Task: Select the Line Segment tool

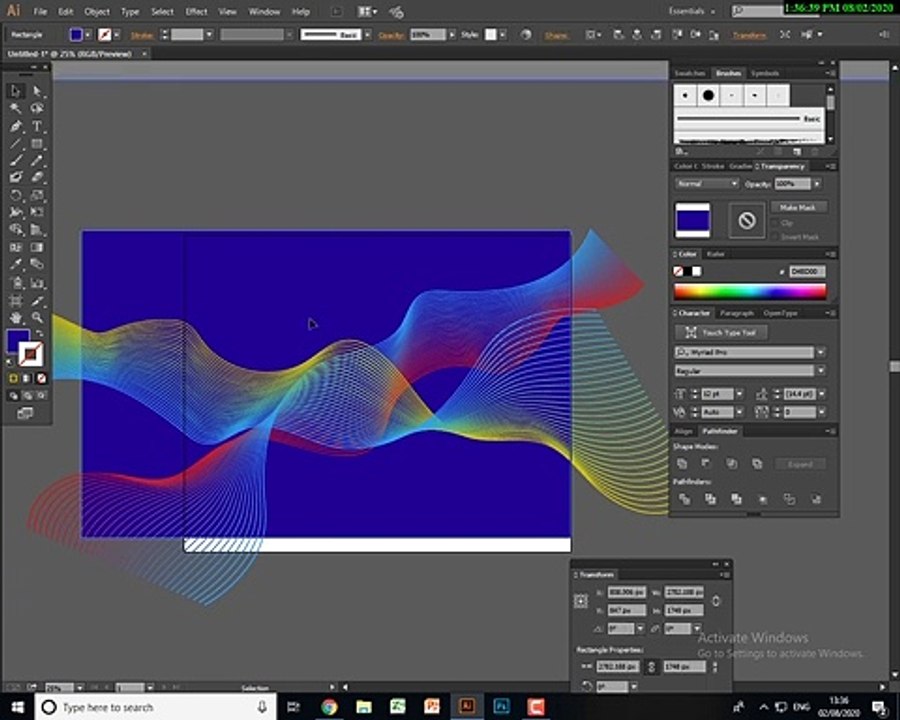Action: point(15,144)
